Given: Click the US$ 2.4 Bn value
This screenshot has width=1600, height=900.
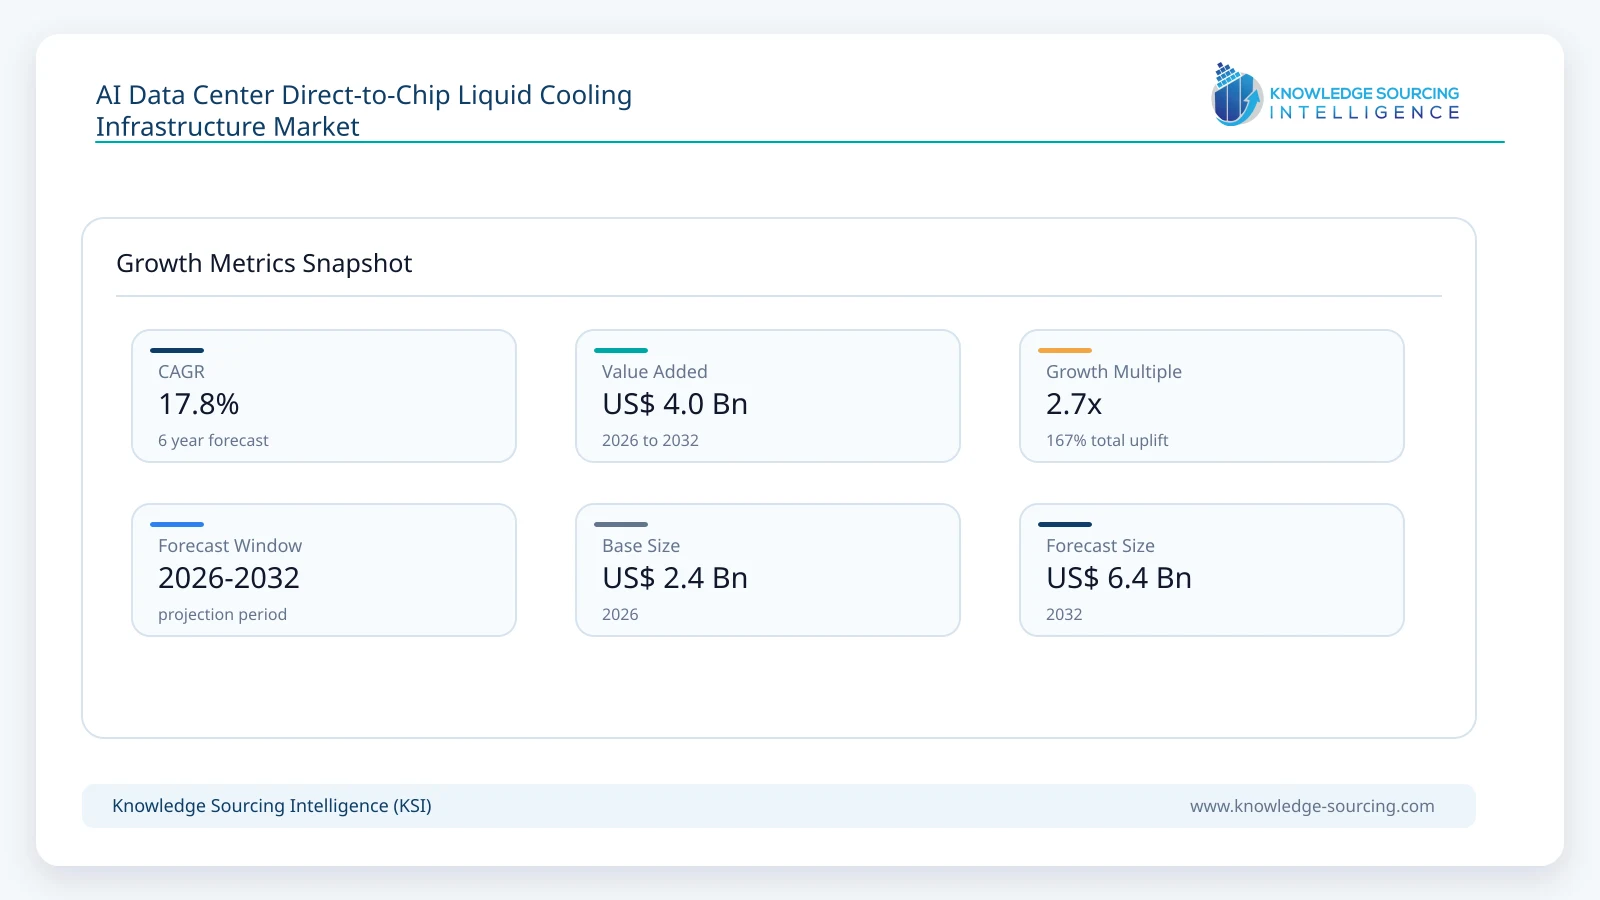Looking at the screenshot, I should pos(675,578).
